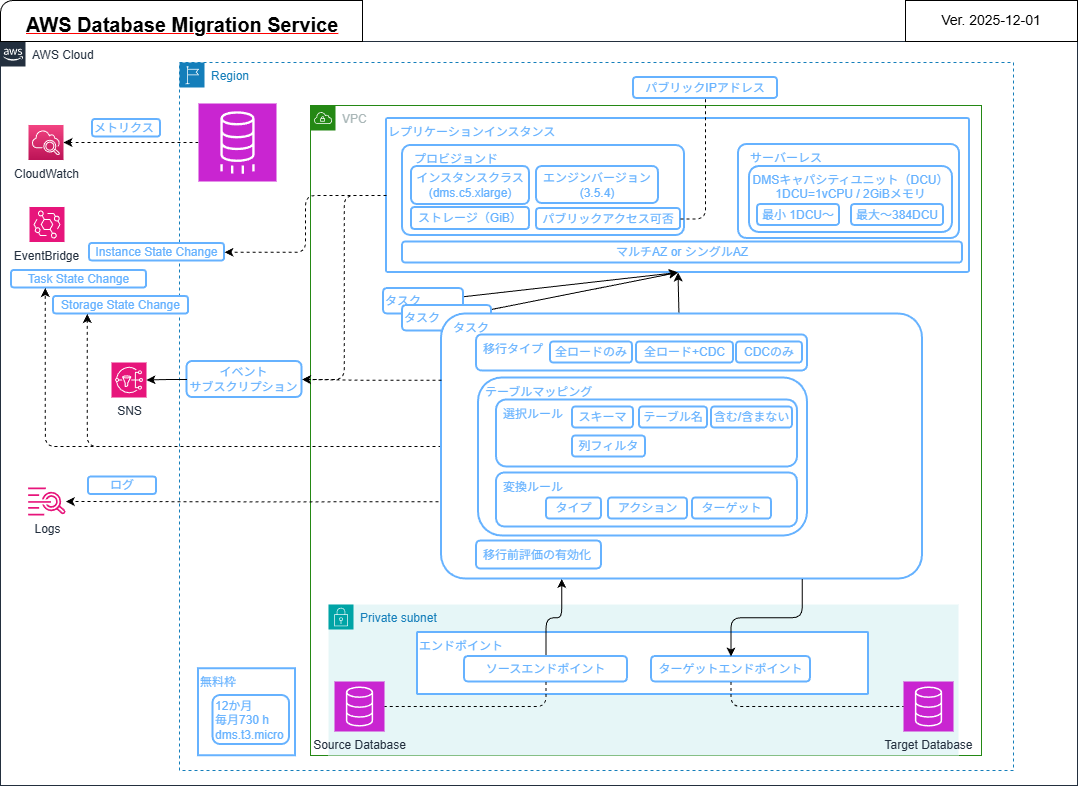Click the Private subnet lock icon
Screen dimensions: 1079x787
pos(341,617)
